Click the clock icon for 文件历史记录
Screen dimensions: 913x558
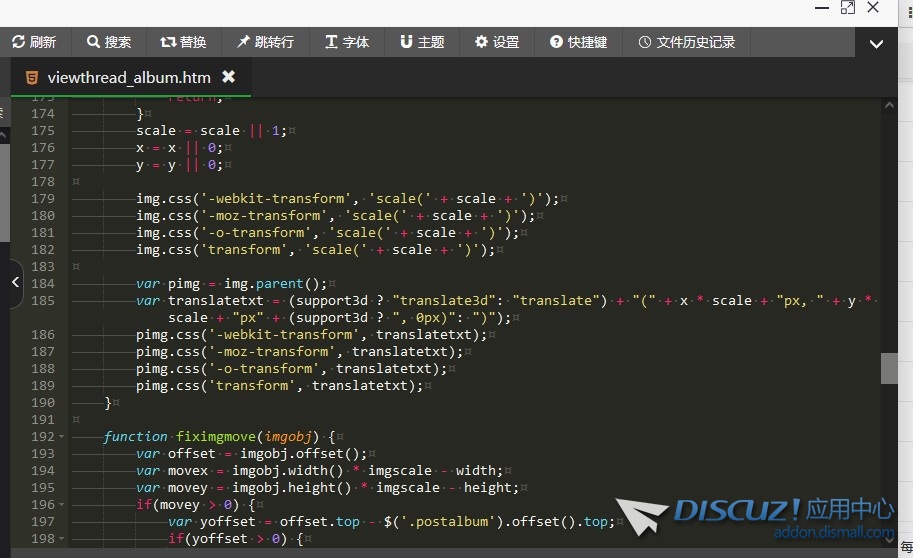644,42
